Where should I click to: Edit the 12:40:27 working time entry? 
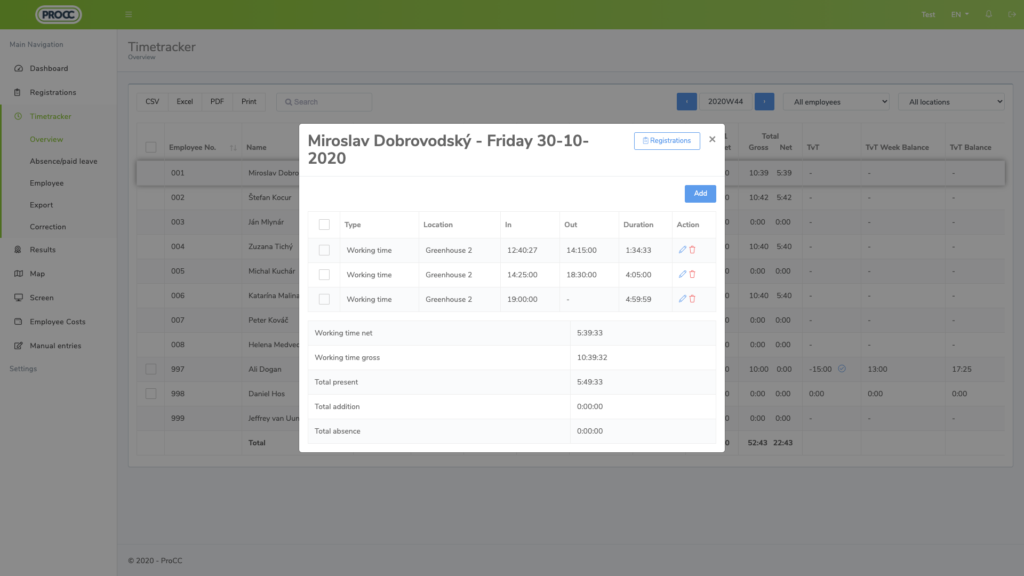point(682,250)
